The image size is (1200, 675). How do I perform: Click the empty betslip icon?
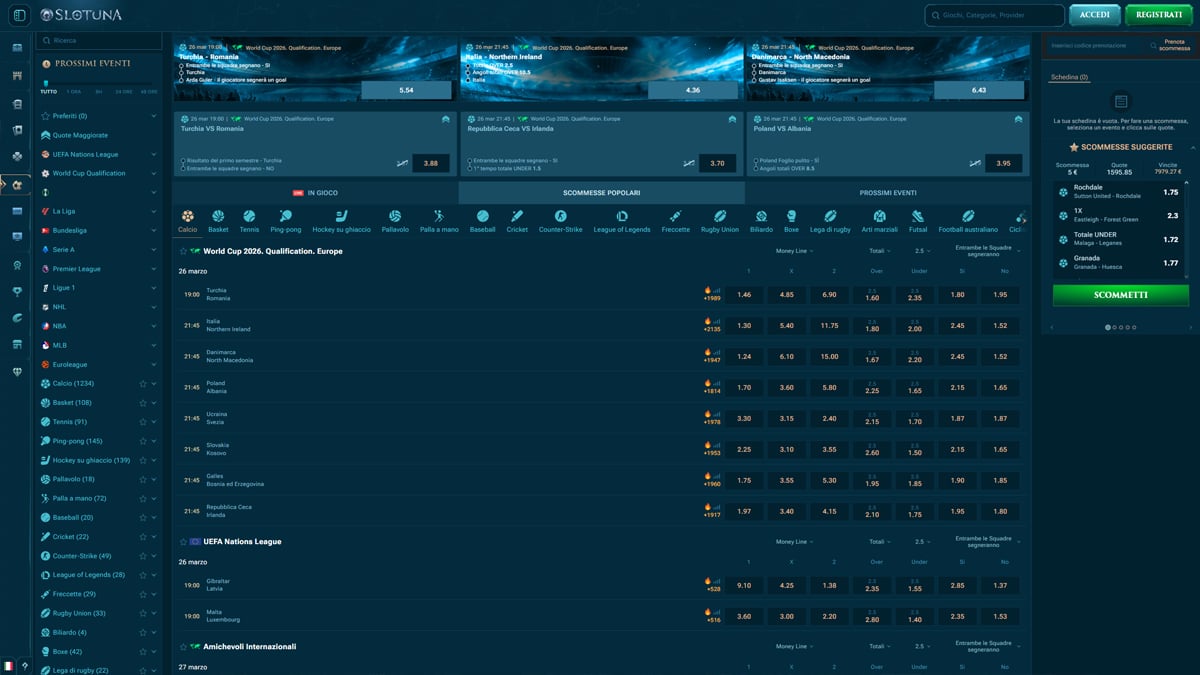(1121, 102)
